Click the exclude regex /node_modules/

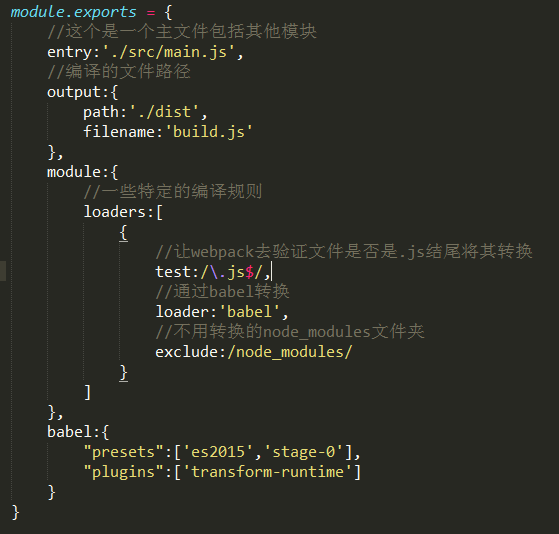289,352
